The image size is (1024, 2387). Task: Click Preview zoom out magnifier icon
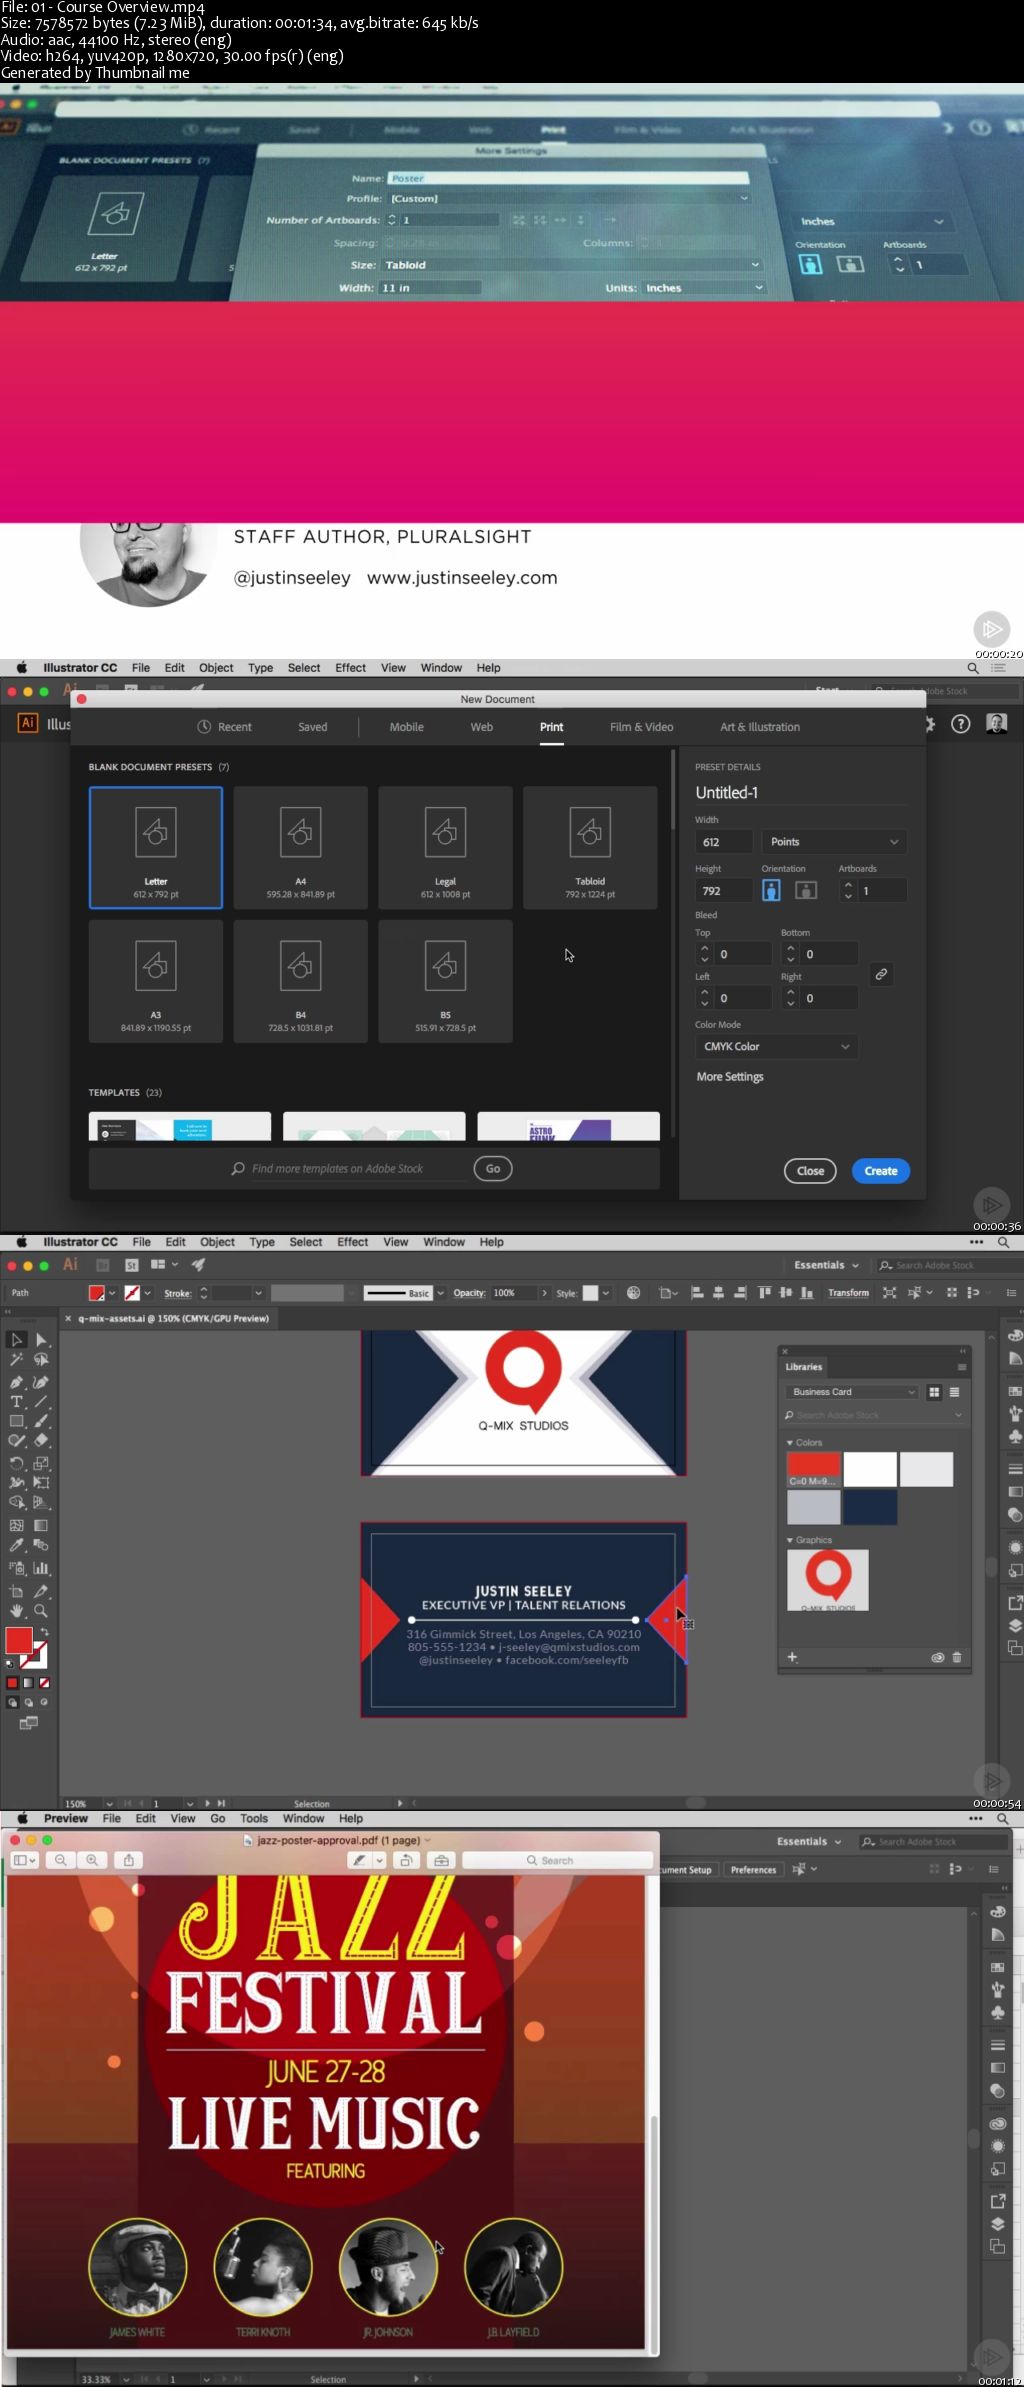point(61,1860)
